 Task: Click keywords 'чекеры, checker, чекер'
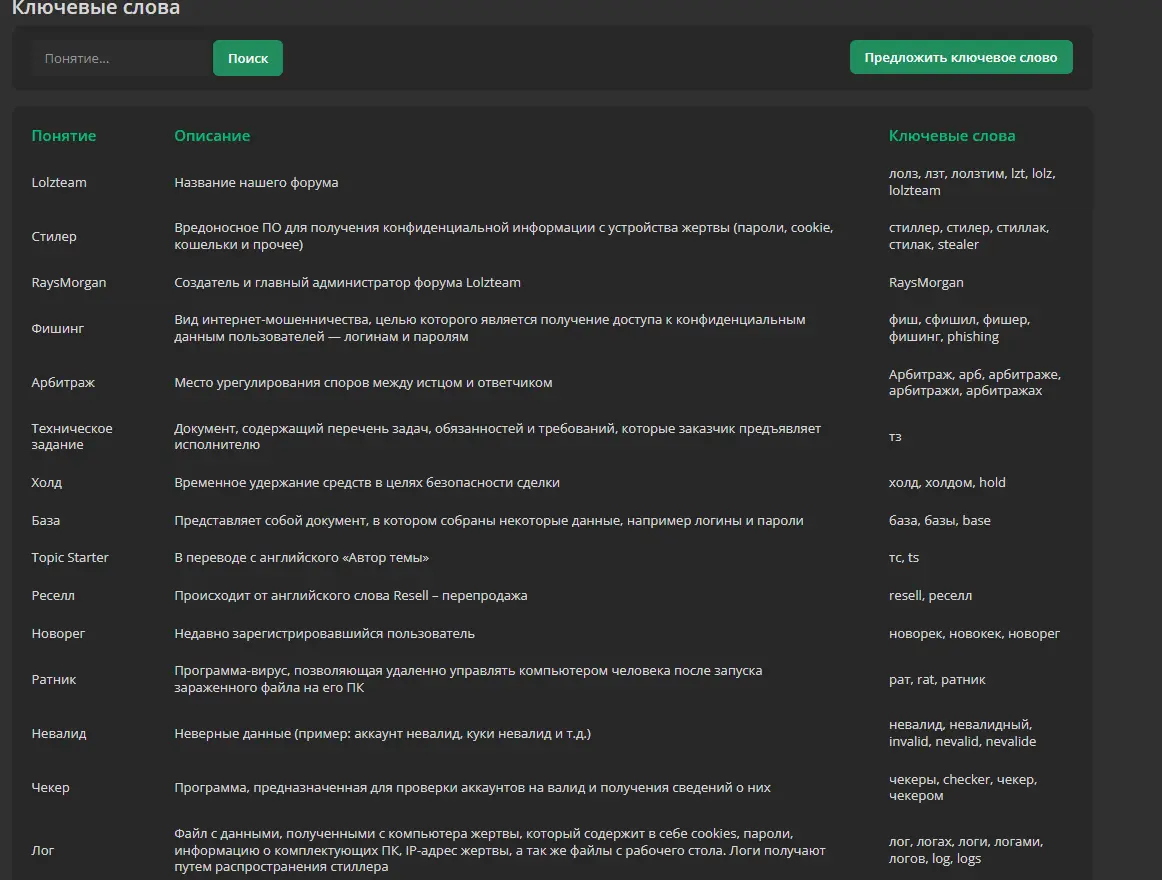[x=963, y=787]
